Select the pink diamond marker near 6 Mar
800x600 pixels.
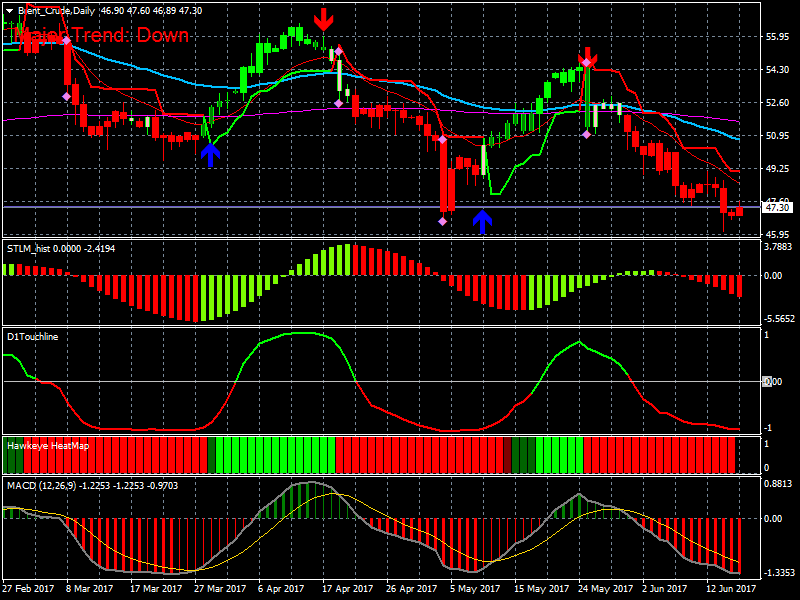click(67, 97)
